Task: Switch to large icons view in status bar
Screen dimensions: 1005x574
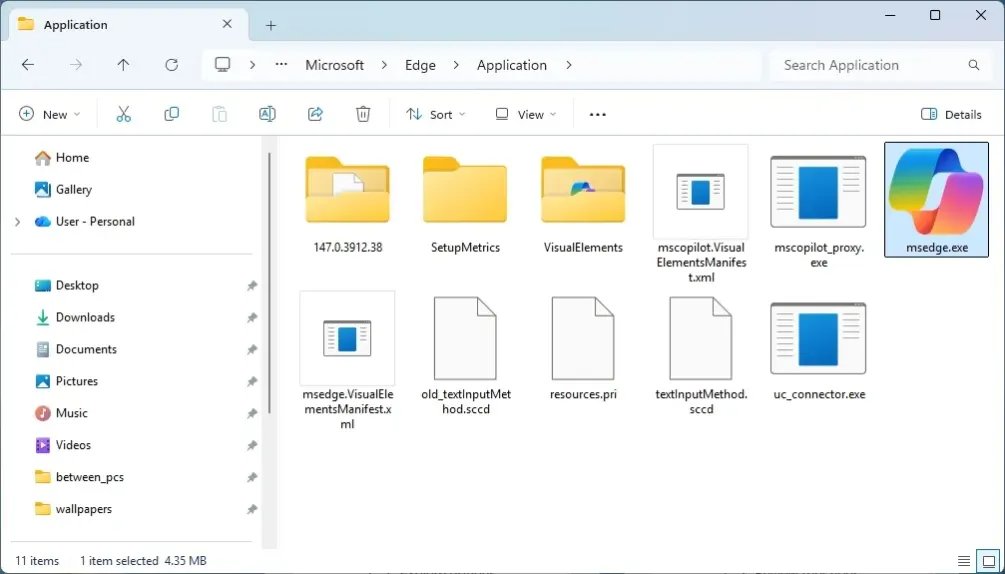Action: [987, 561]
